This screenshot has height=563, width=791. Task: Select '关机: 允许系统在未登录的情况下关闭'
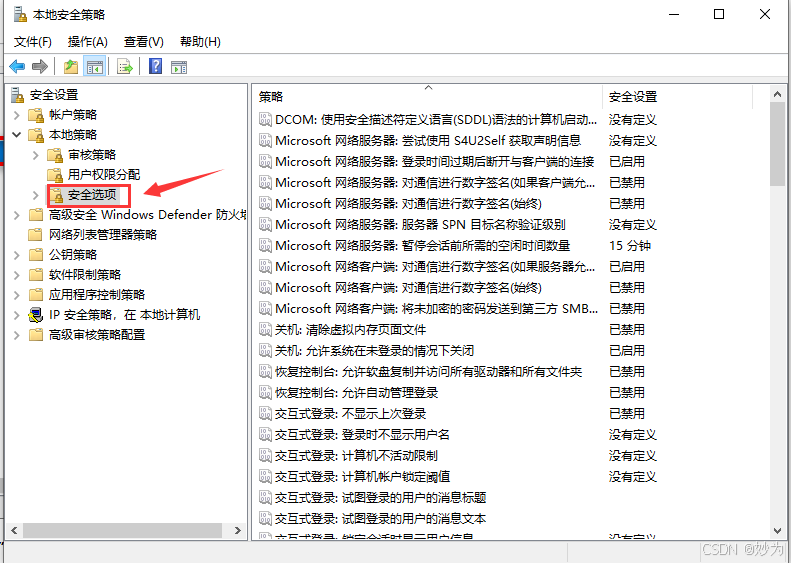374,351
